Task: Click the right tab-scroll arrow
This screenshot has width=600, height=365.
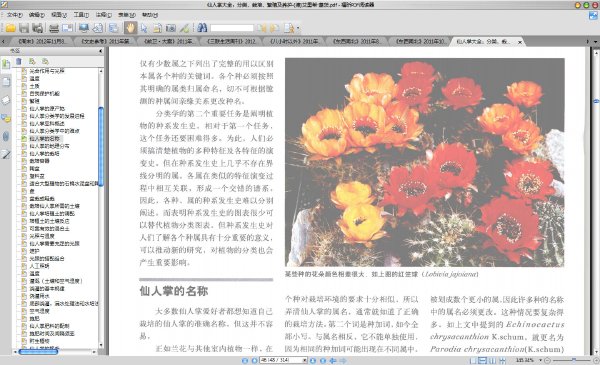Action: [588, 41]
